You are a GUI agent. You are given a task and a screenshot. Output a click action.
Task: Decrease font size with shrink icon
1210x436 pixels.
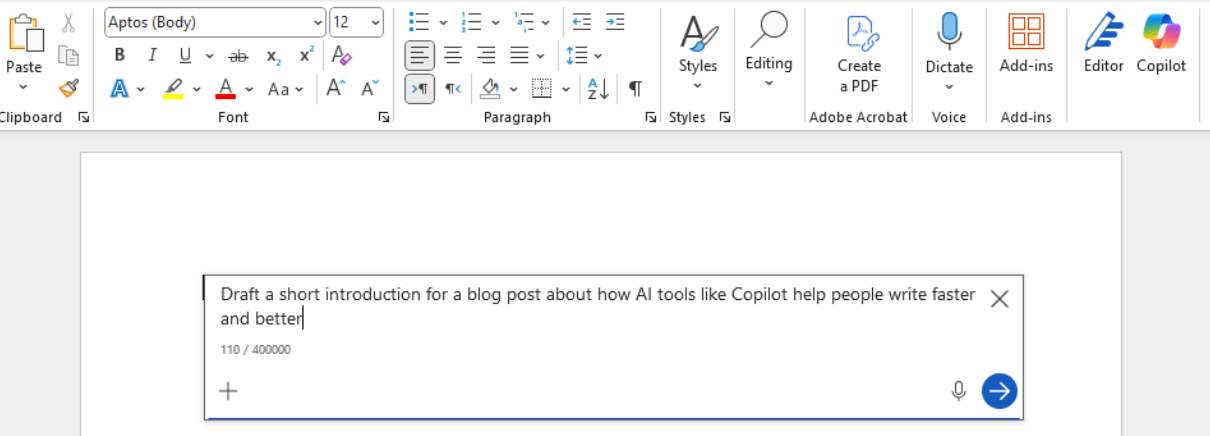(369, 89)
